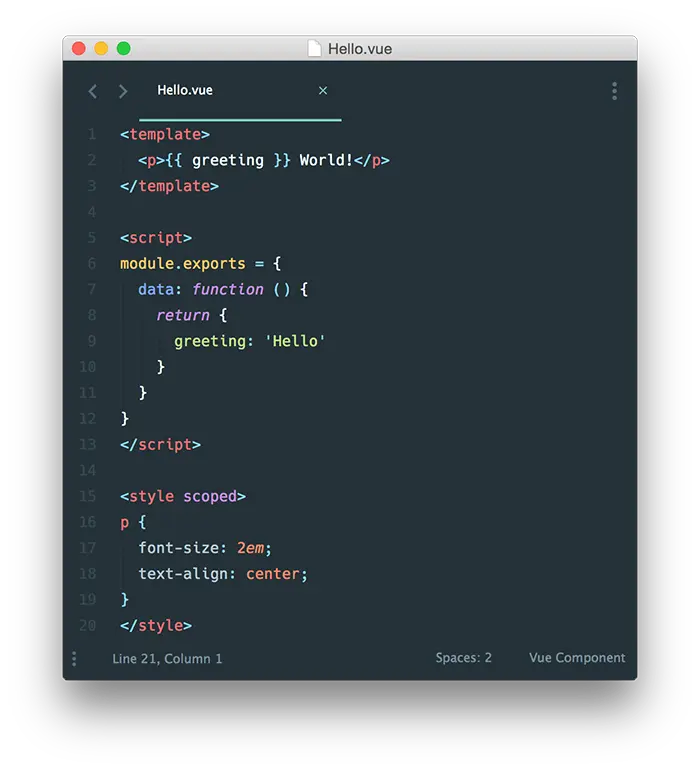Go to previous tab with left chevron
This screenshot has height=770, width=700.
92,91
